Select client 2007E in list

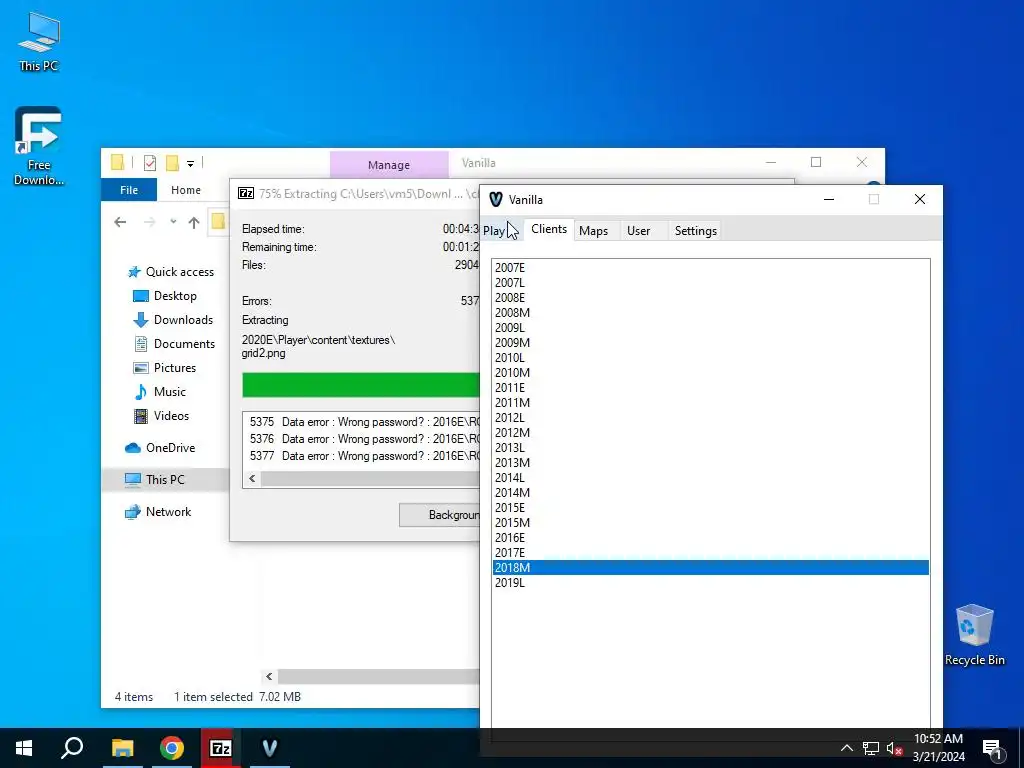pyautogui.click(x=711, y=268)
